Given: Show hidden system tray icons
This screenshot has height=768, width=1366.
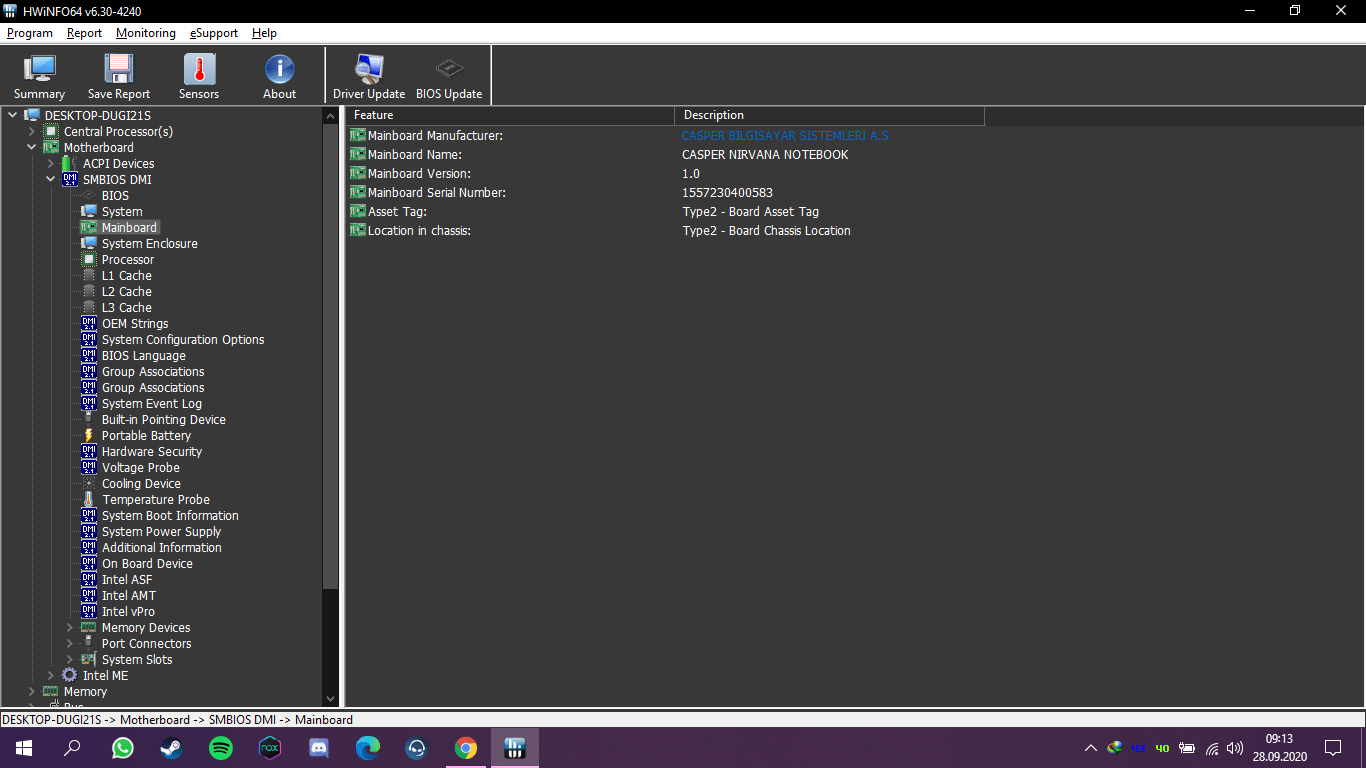Looking at the screenshot, I should tap(1090, 748).
